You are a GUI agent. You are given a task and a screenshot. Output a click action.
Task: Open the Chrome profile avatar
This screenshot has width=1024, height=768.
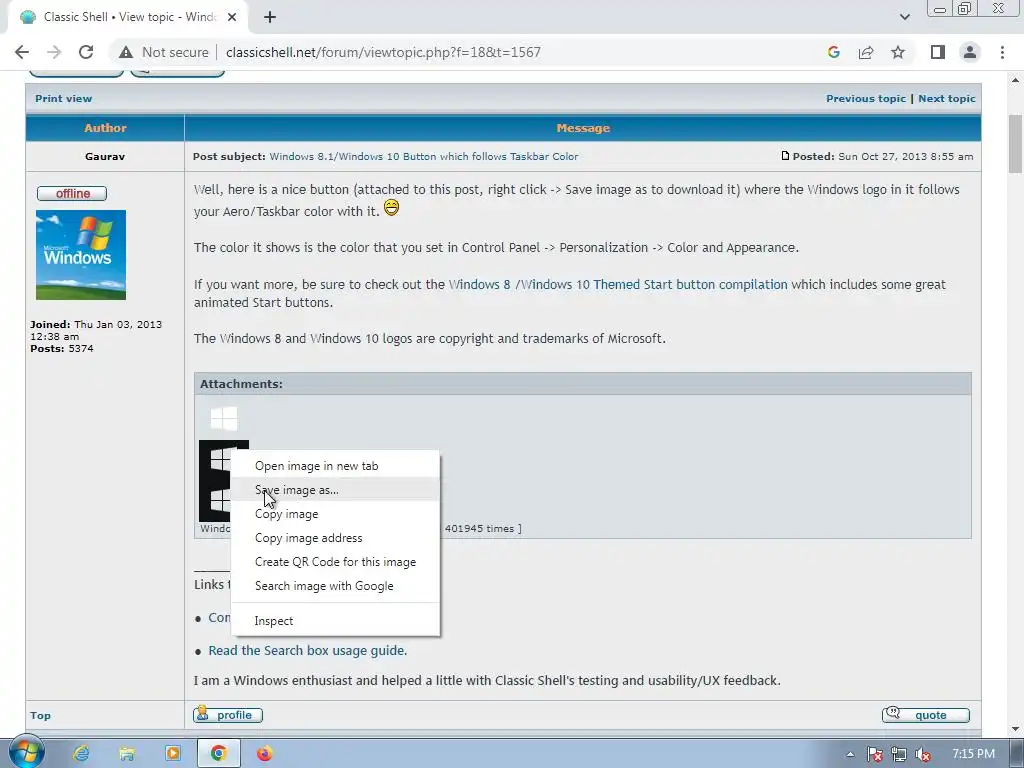[x=970, y=52]
